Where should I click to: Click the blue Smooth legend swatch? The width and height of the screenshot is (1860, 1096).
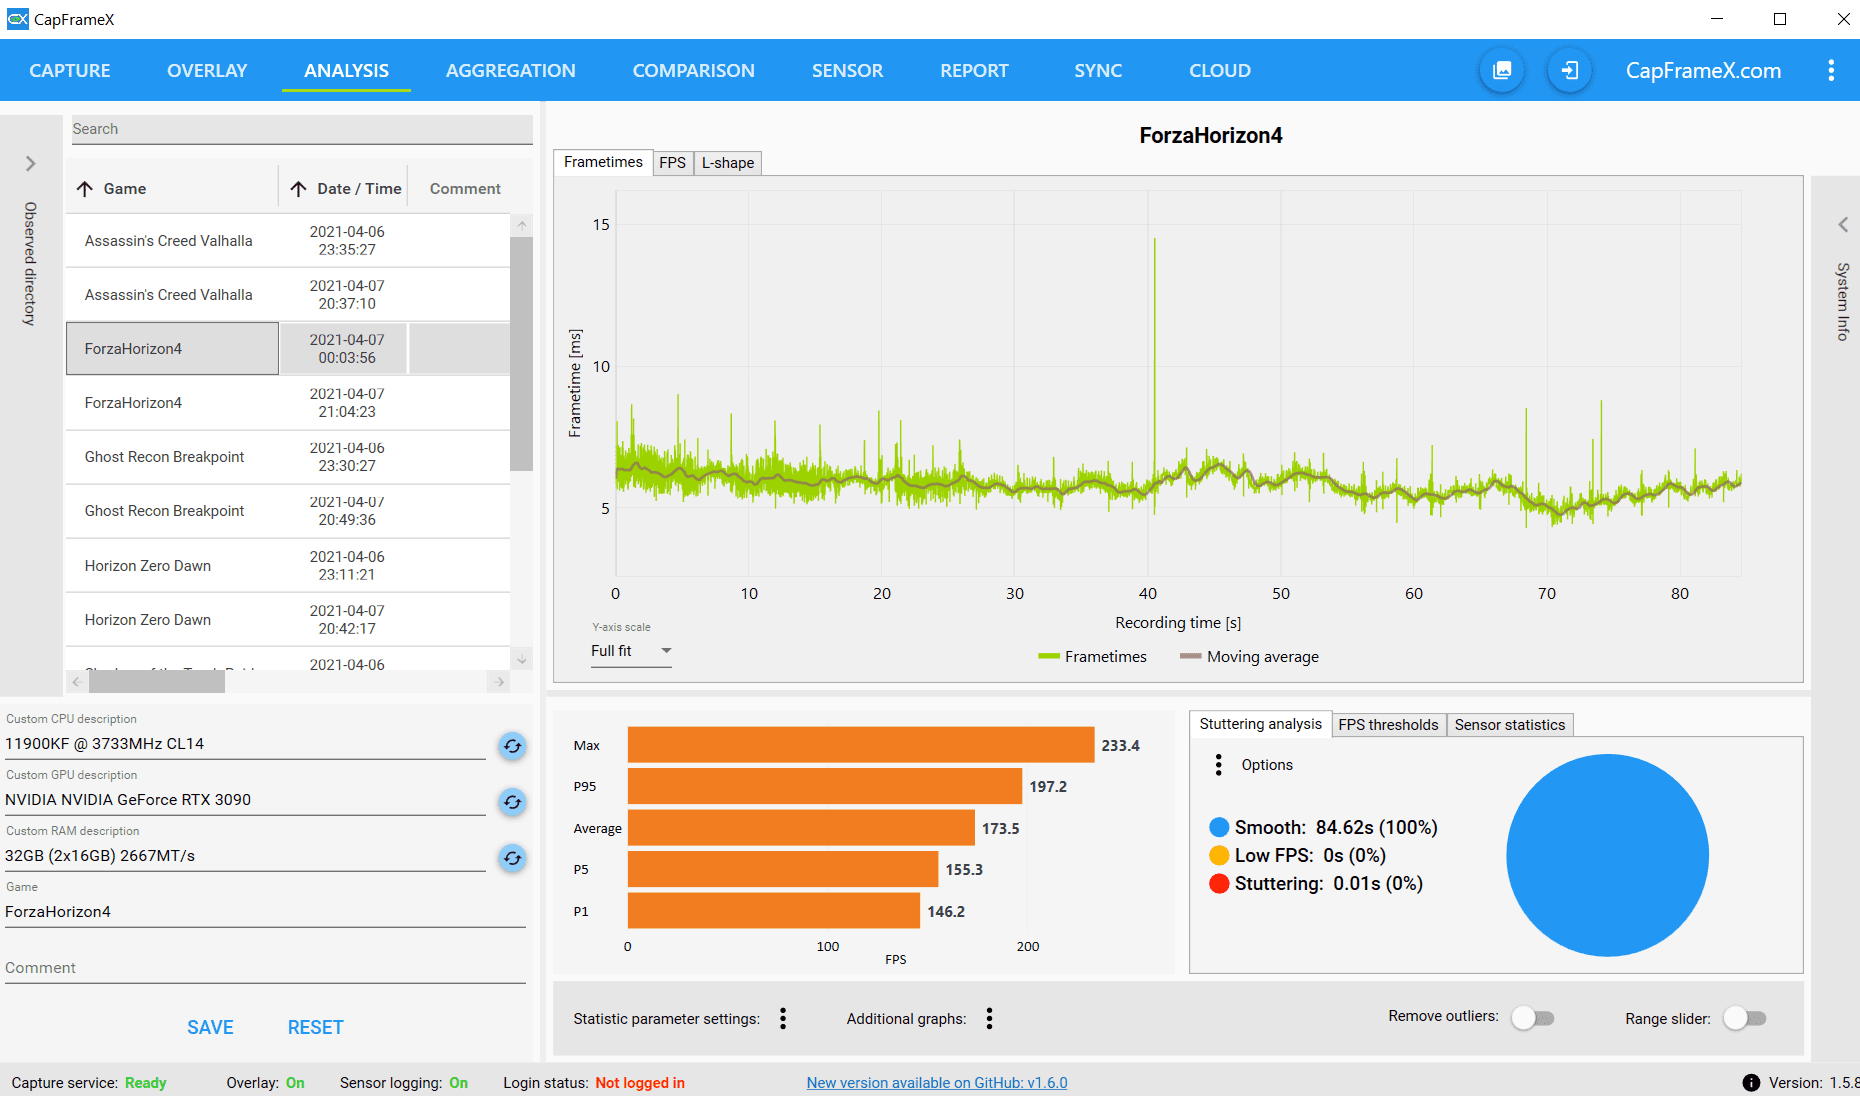[1219, 828]
